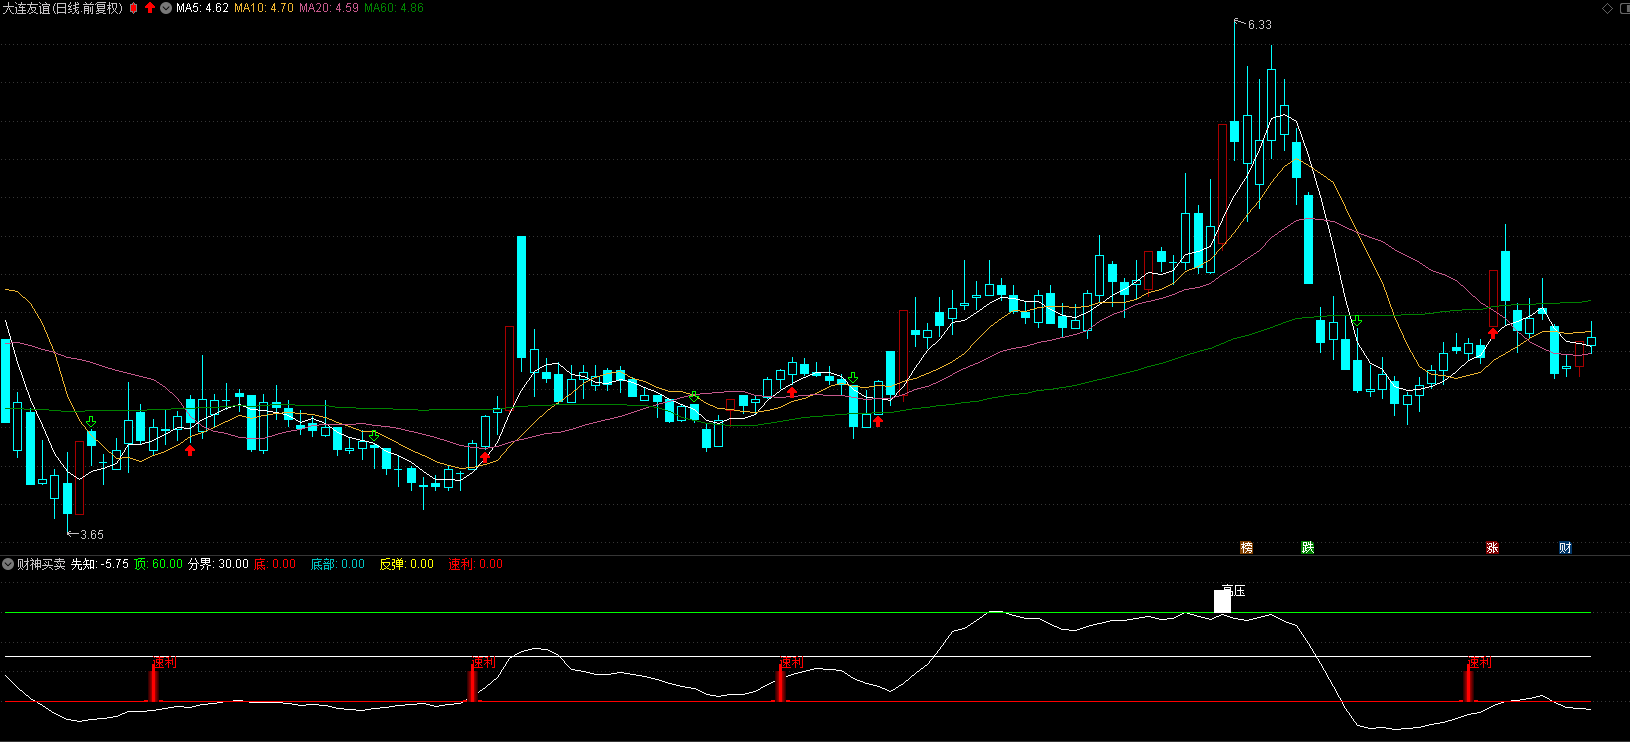Click the 3.65 low price label

tap(92, 535)
